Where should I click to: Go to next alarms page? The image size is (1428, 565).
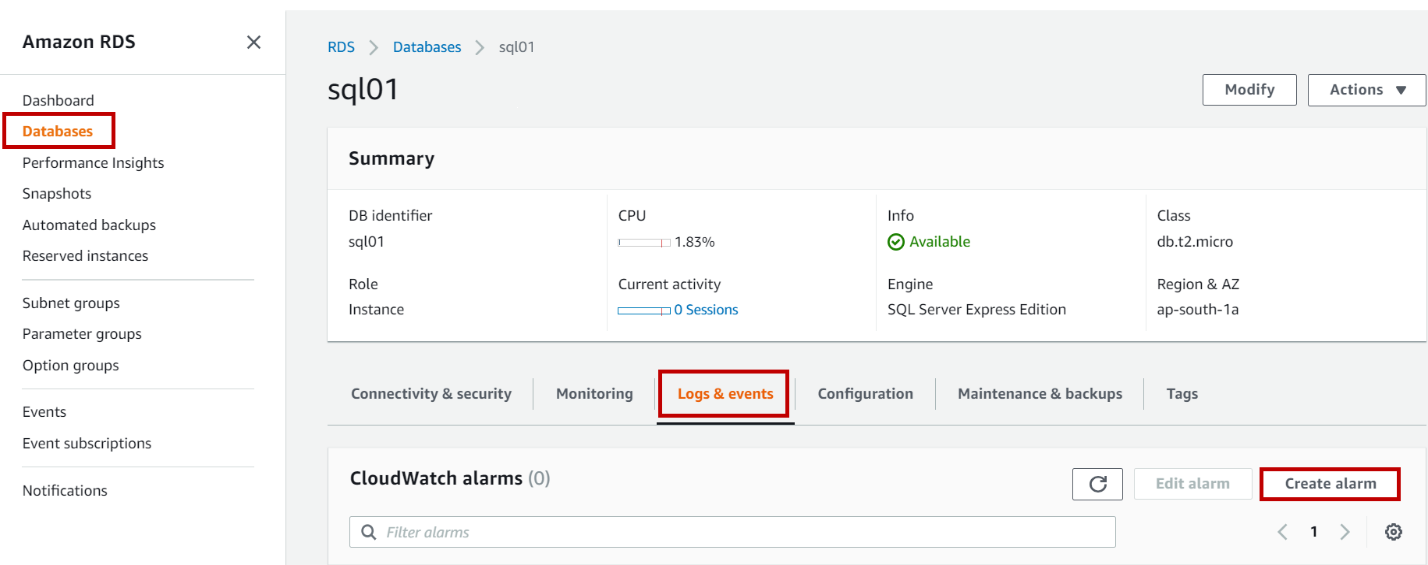[x=1345, y=532]
